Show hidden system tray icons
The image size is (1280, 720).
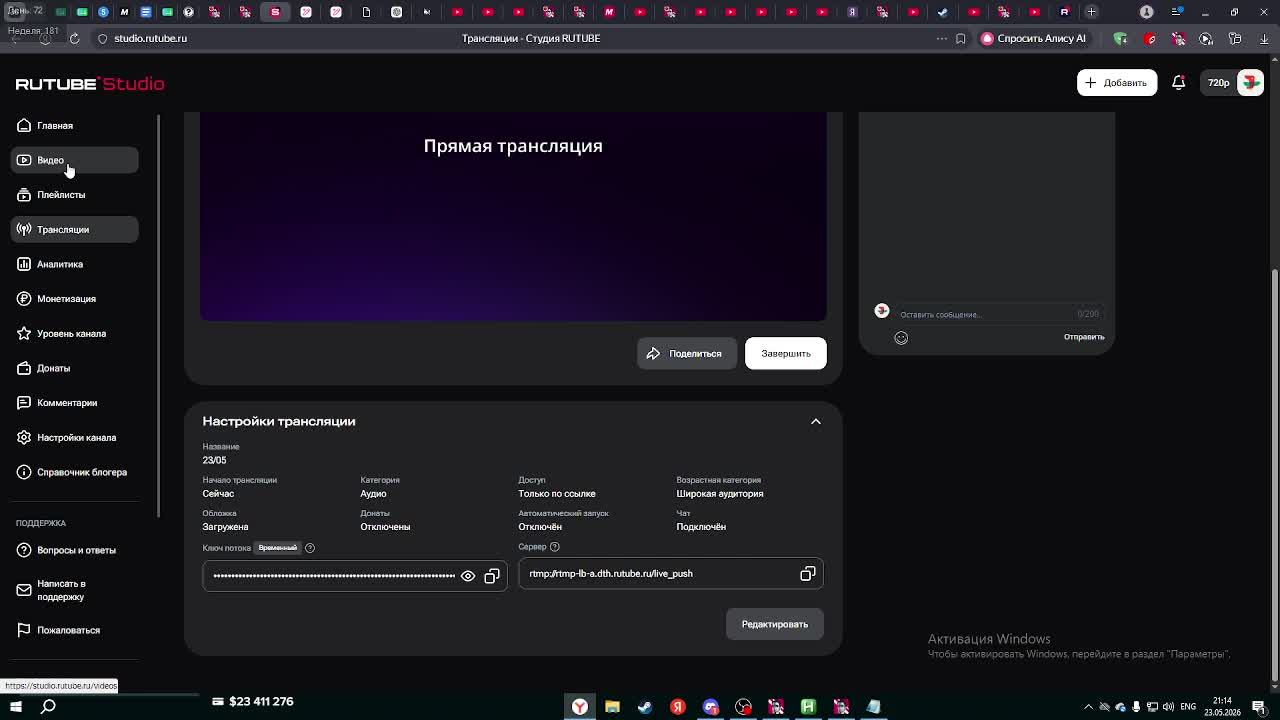click(x=1088, y=707)
